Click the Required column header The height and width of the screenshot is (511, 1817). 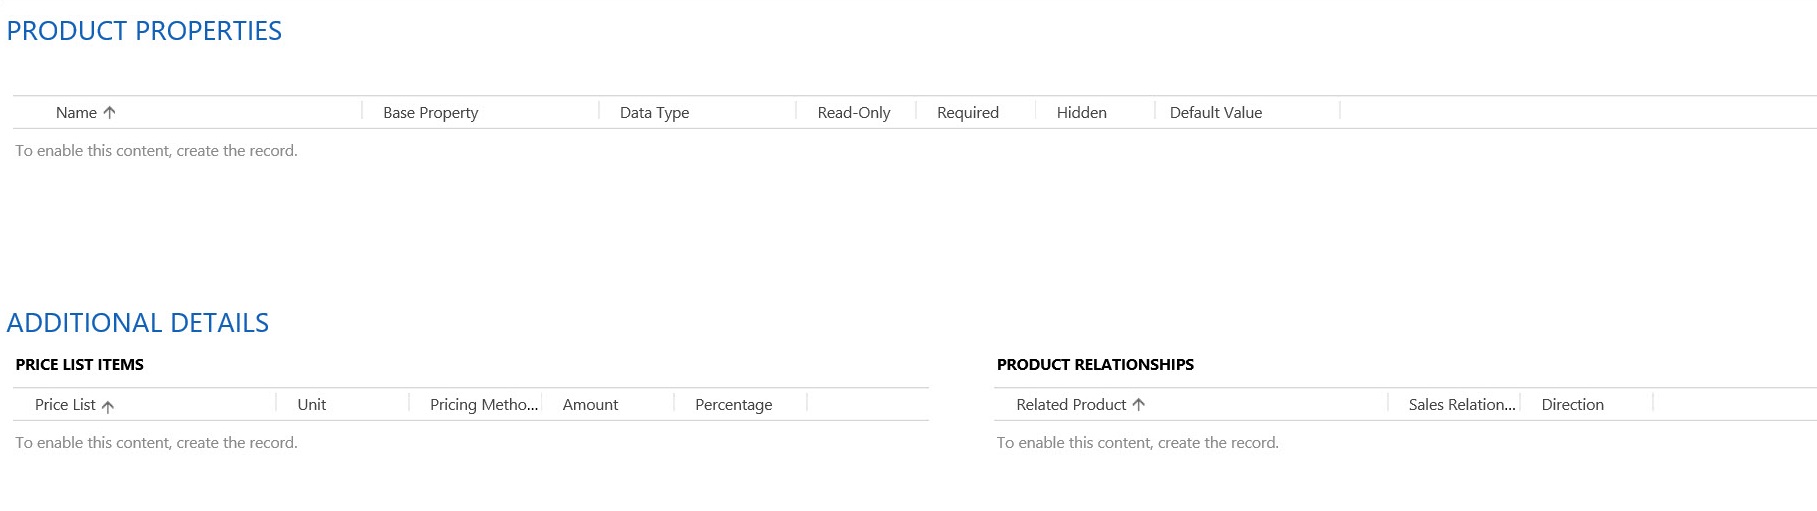tap(967, 113)
